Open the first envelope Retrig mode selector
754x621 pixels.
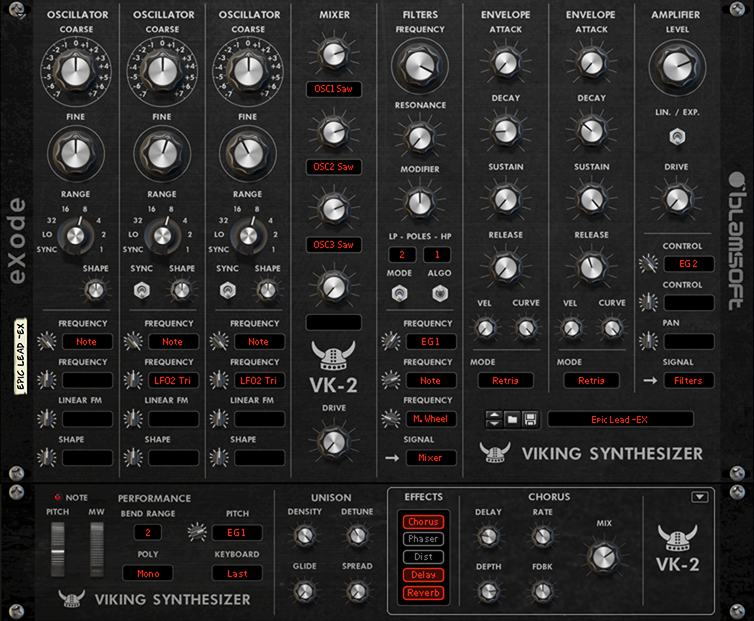[x=505, y=380]
